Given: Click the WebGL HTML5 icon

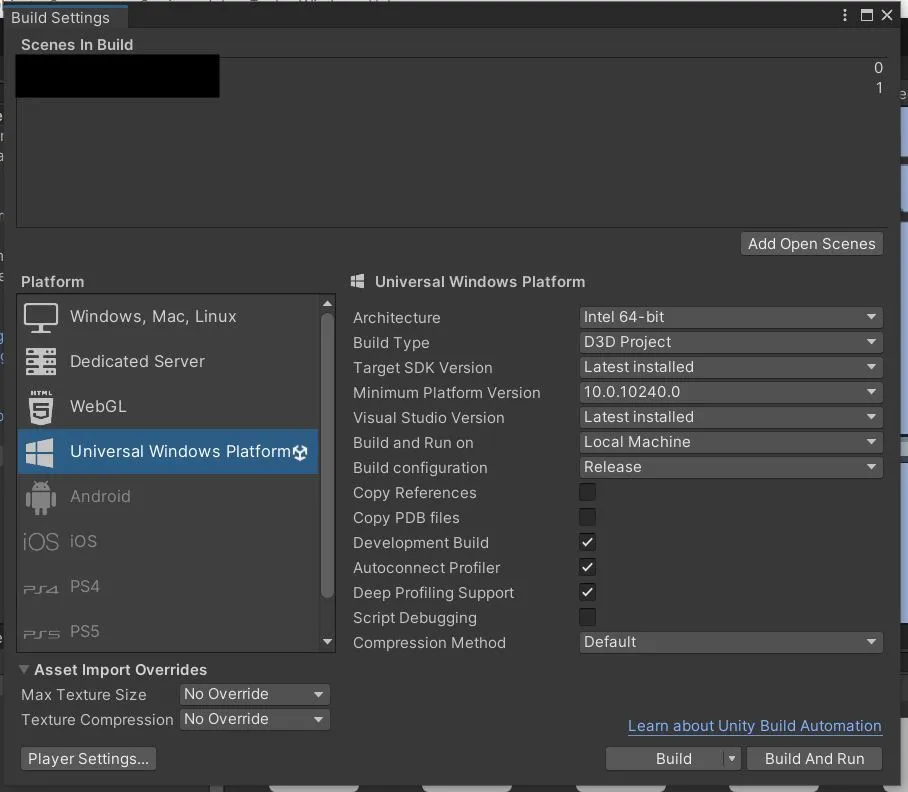Looking at the screenshot, I should click(41, 407).
